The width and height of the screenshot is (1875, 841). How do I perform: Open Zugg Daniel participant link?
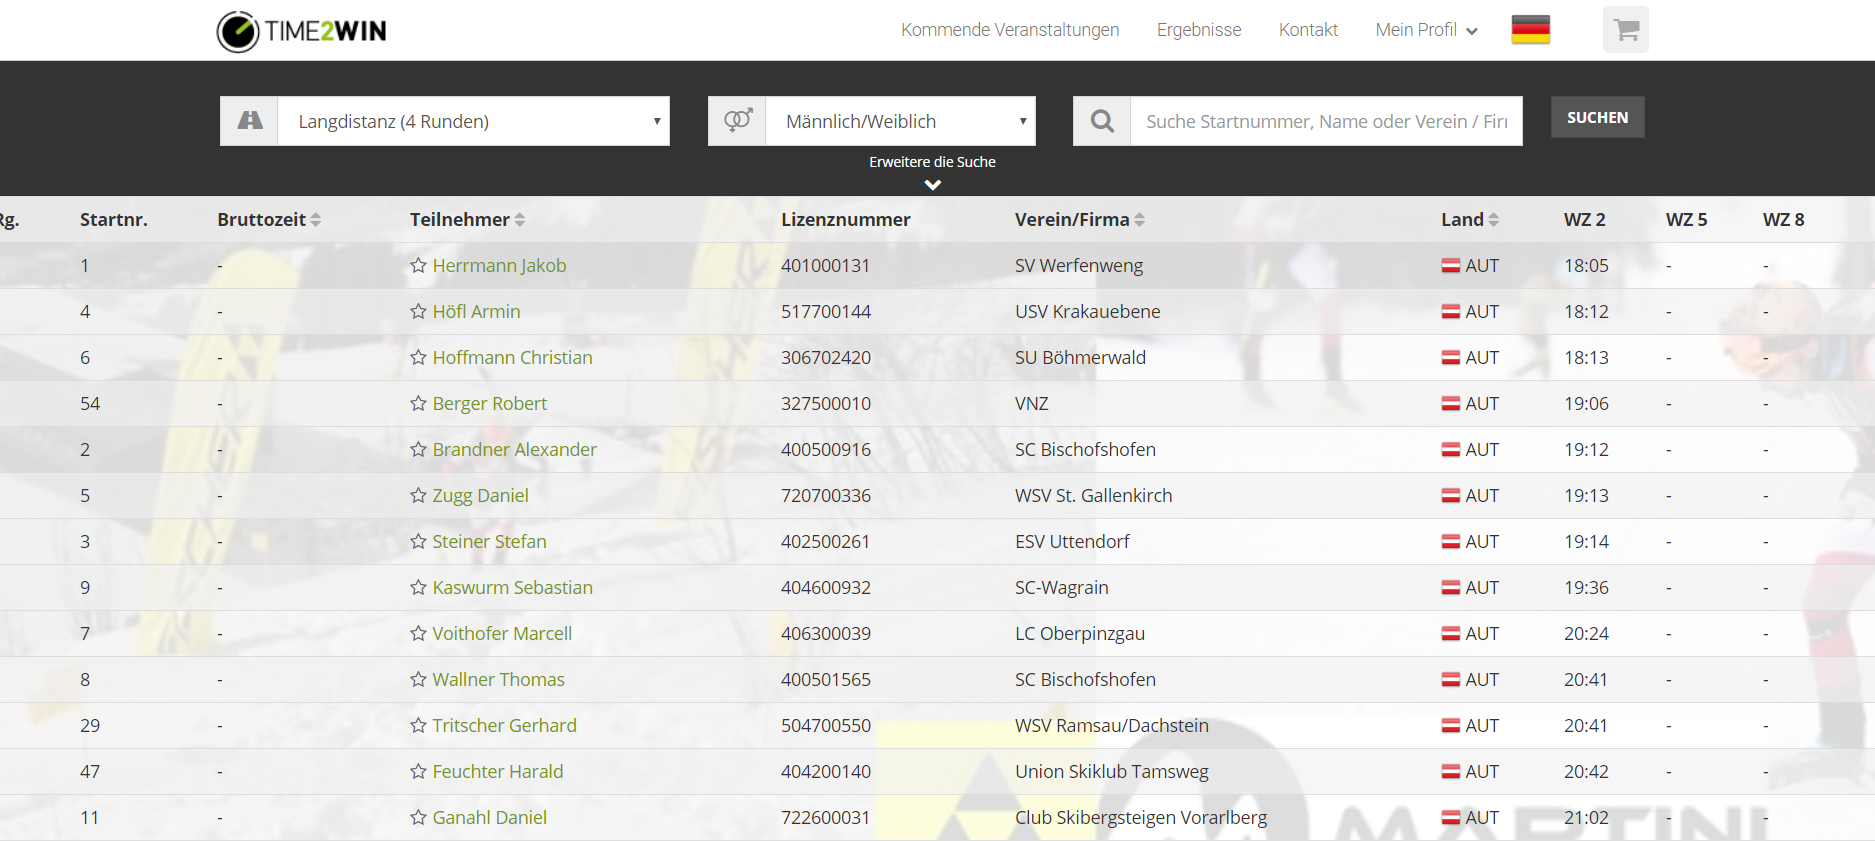tap(480, 495)
